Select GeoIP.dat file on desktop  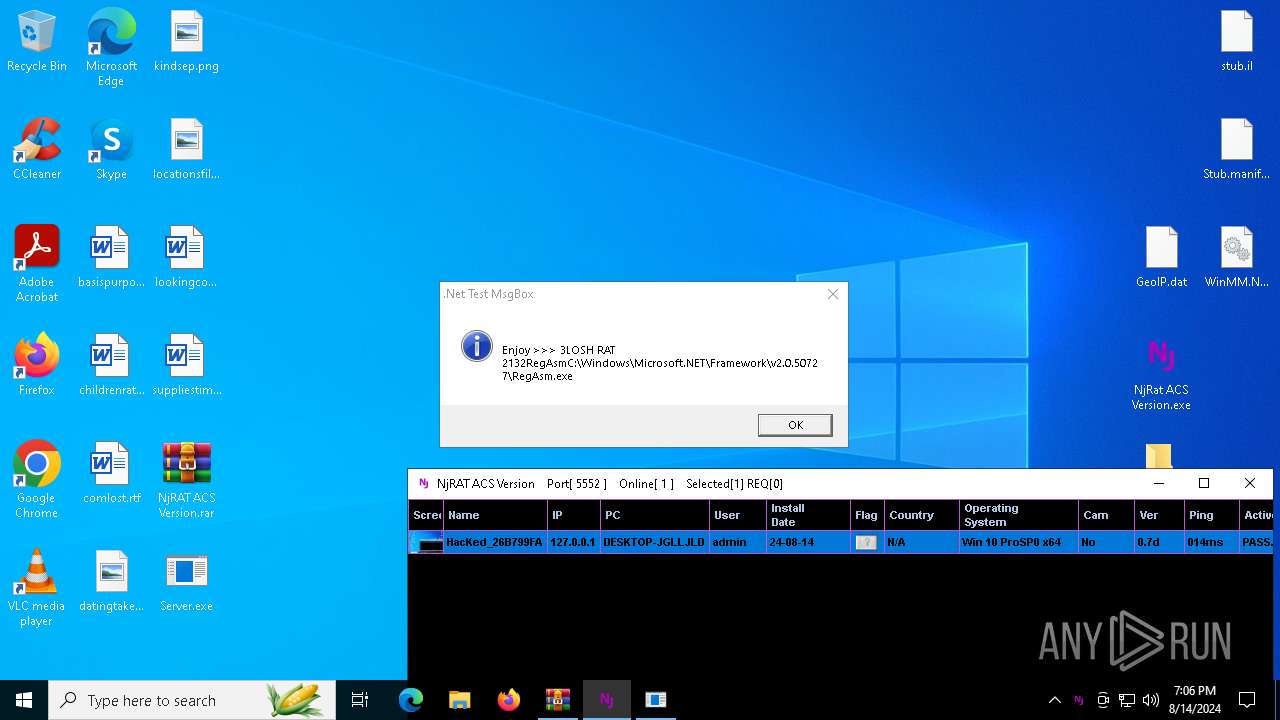(x=1162, y=258)
